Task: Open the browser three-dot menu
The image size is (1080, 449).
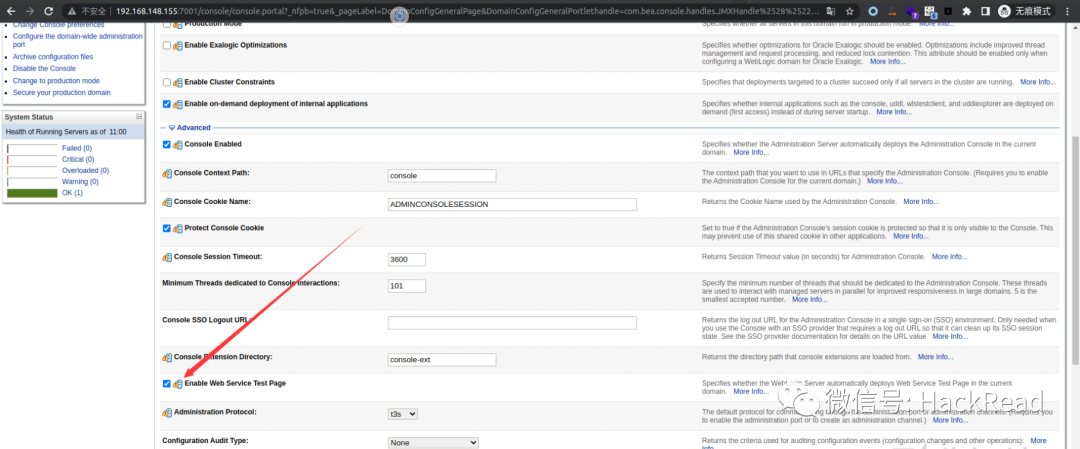Action: [1068, 11]
